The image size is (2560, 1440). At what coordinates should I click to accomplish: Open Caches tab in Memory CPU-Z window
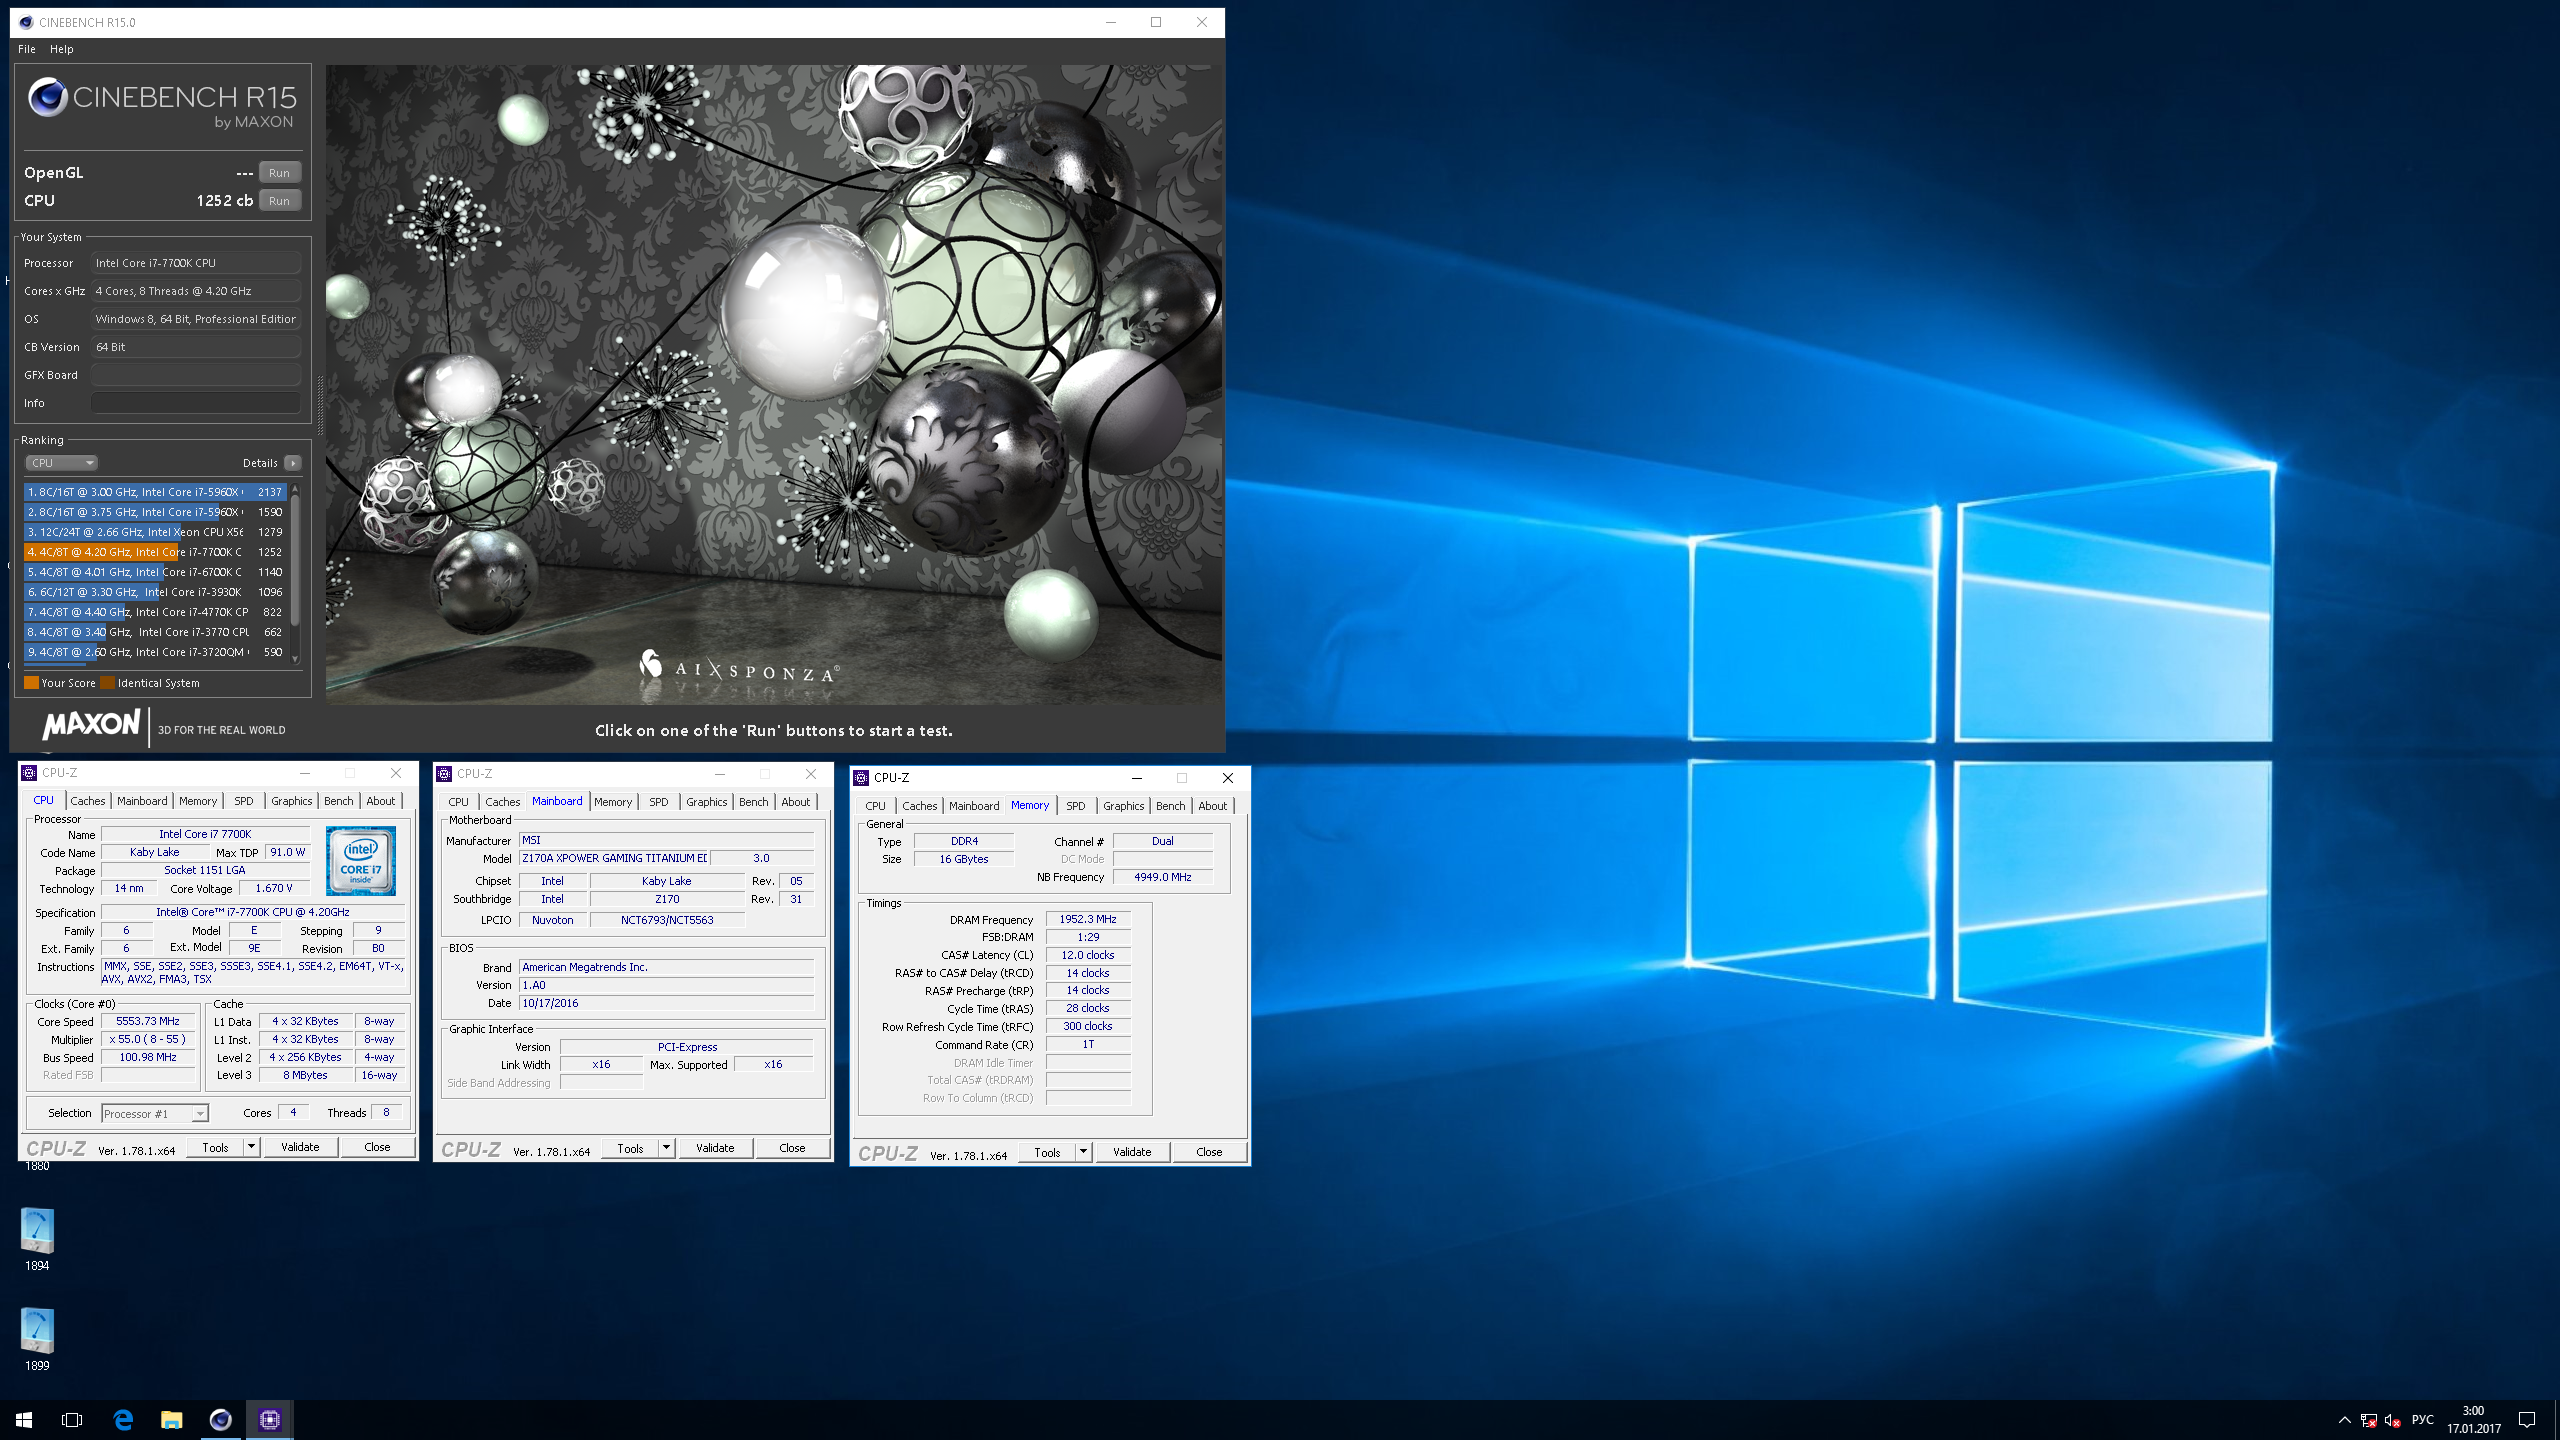click(920, 806)
